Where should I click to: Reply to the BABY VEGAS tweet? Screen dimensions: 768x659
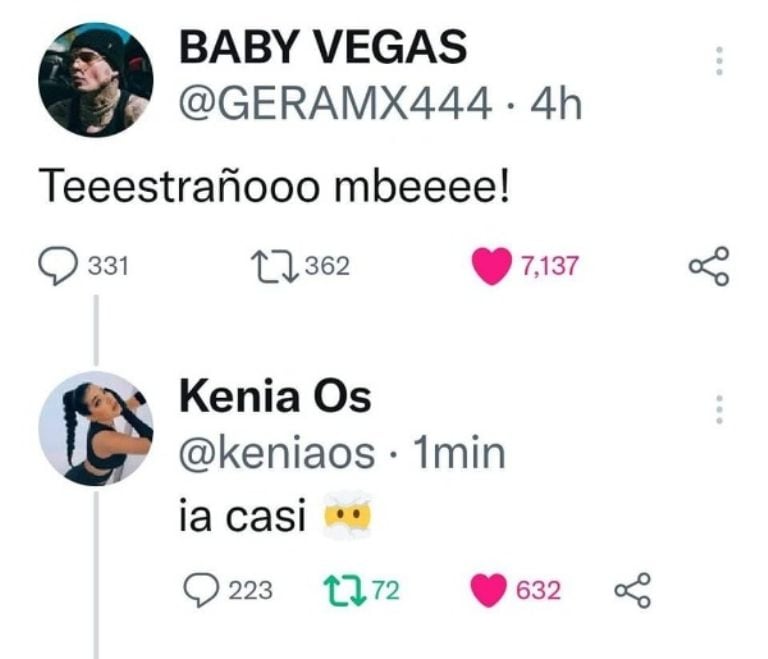coord(57,266)
